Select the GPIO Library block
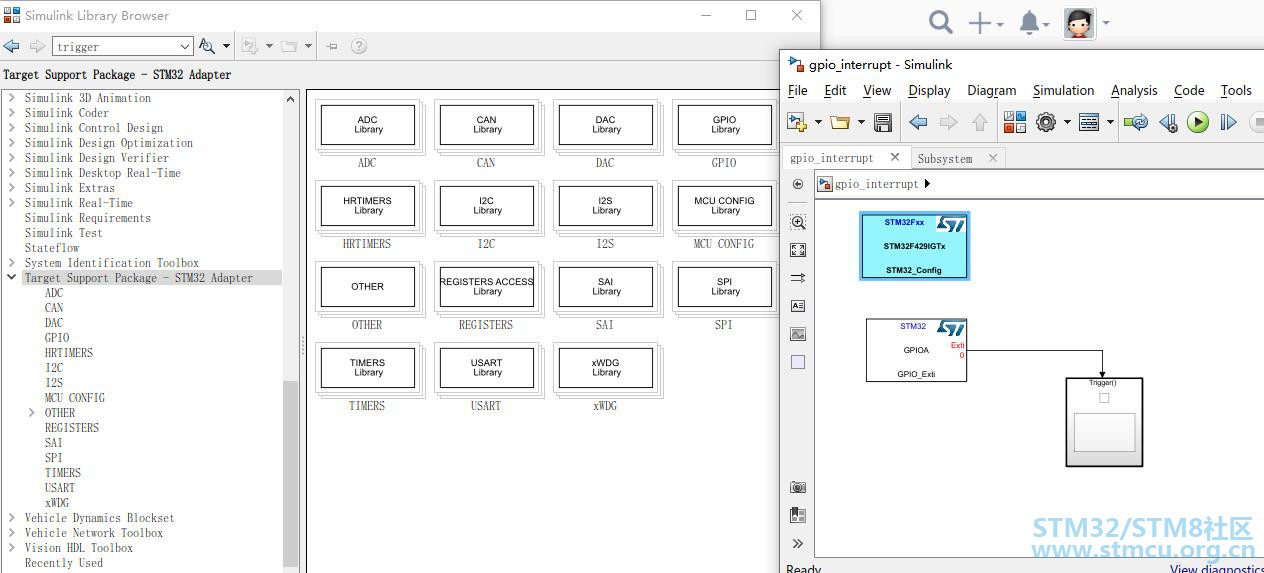 (x=724, y=125)
